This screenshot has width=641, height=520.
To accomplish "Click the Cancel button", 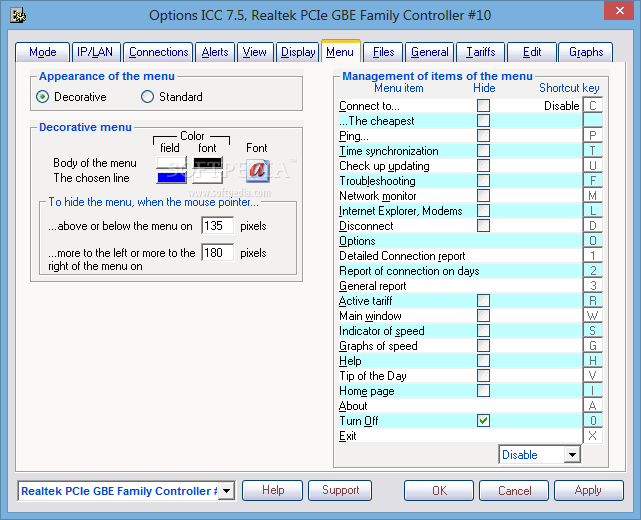I will tap(514, 491).
